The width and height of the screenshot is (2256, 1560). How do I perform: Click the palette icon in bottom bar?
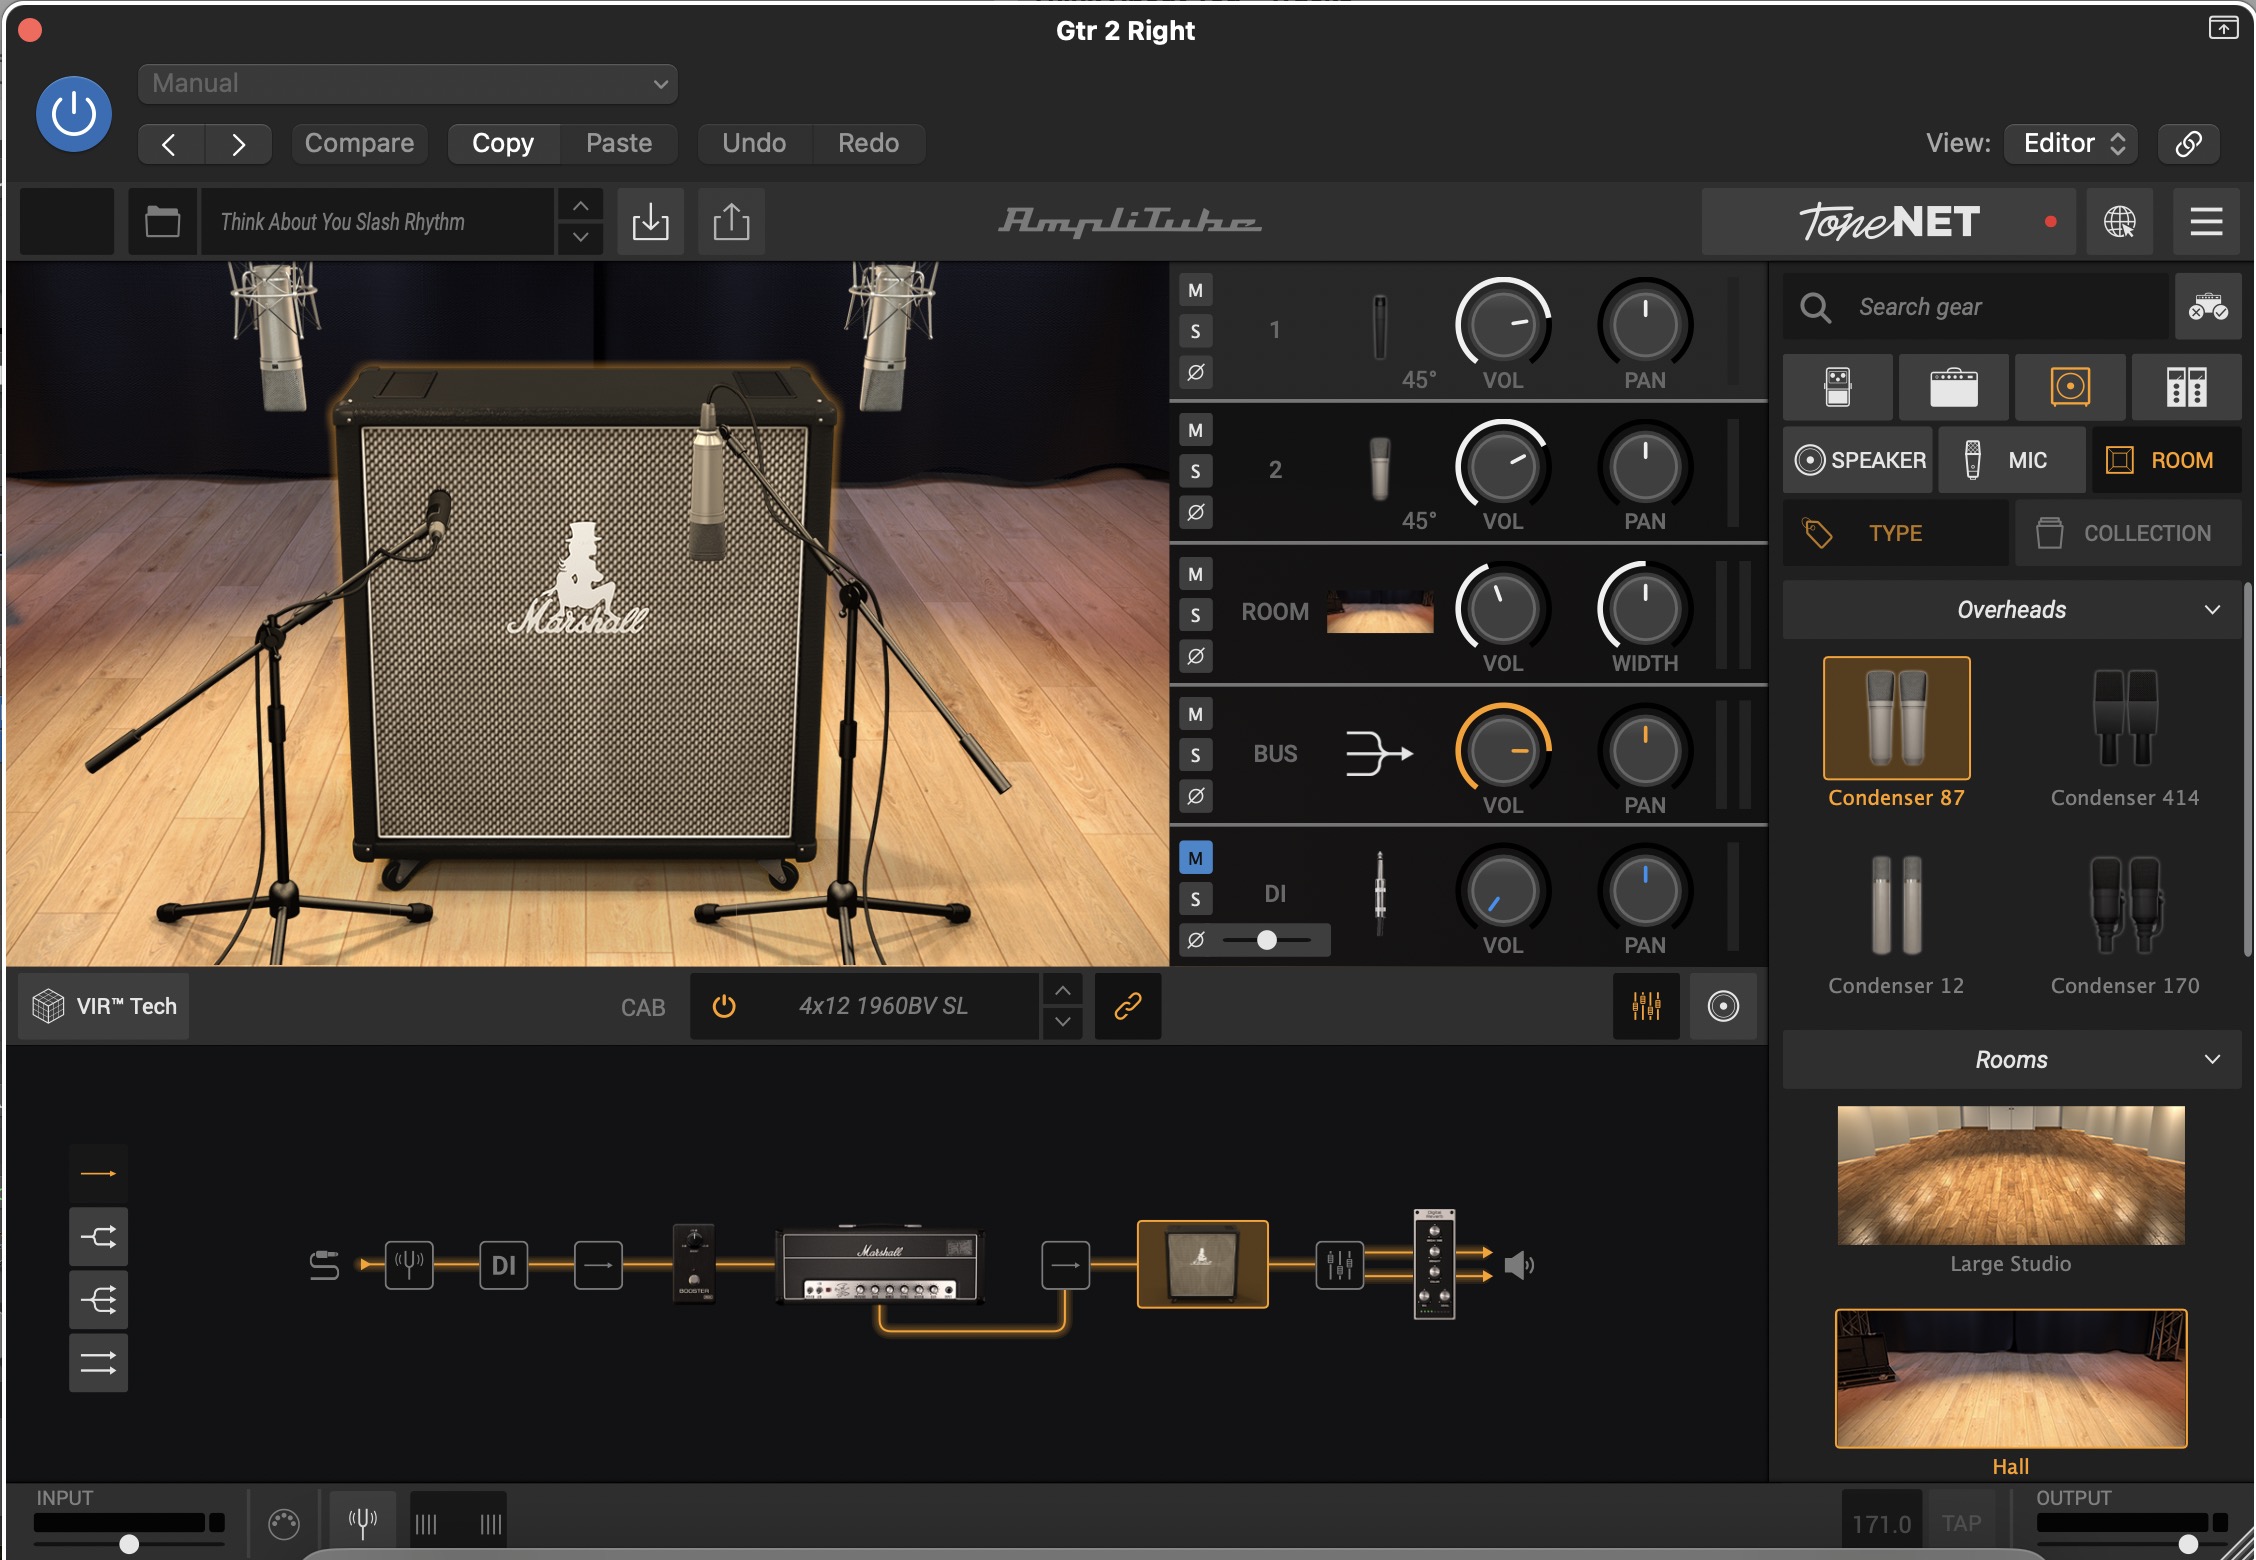pos(284,1524)
